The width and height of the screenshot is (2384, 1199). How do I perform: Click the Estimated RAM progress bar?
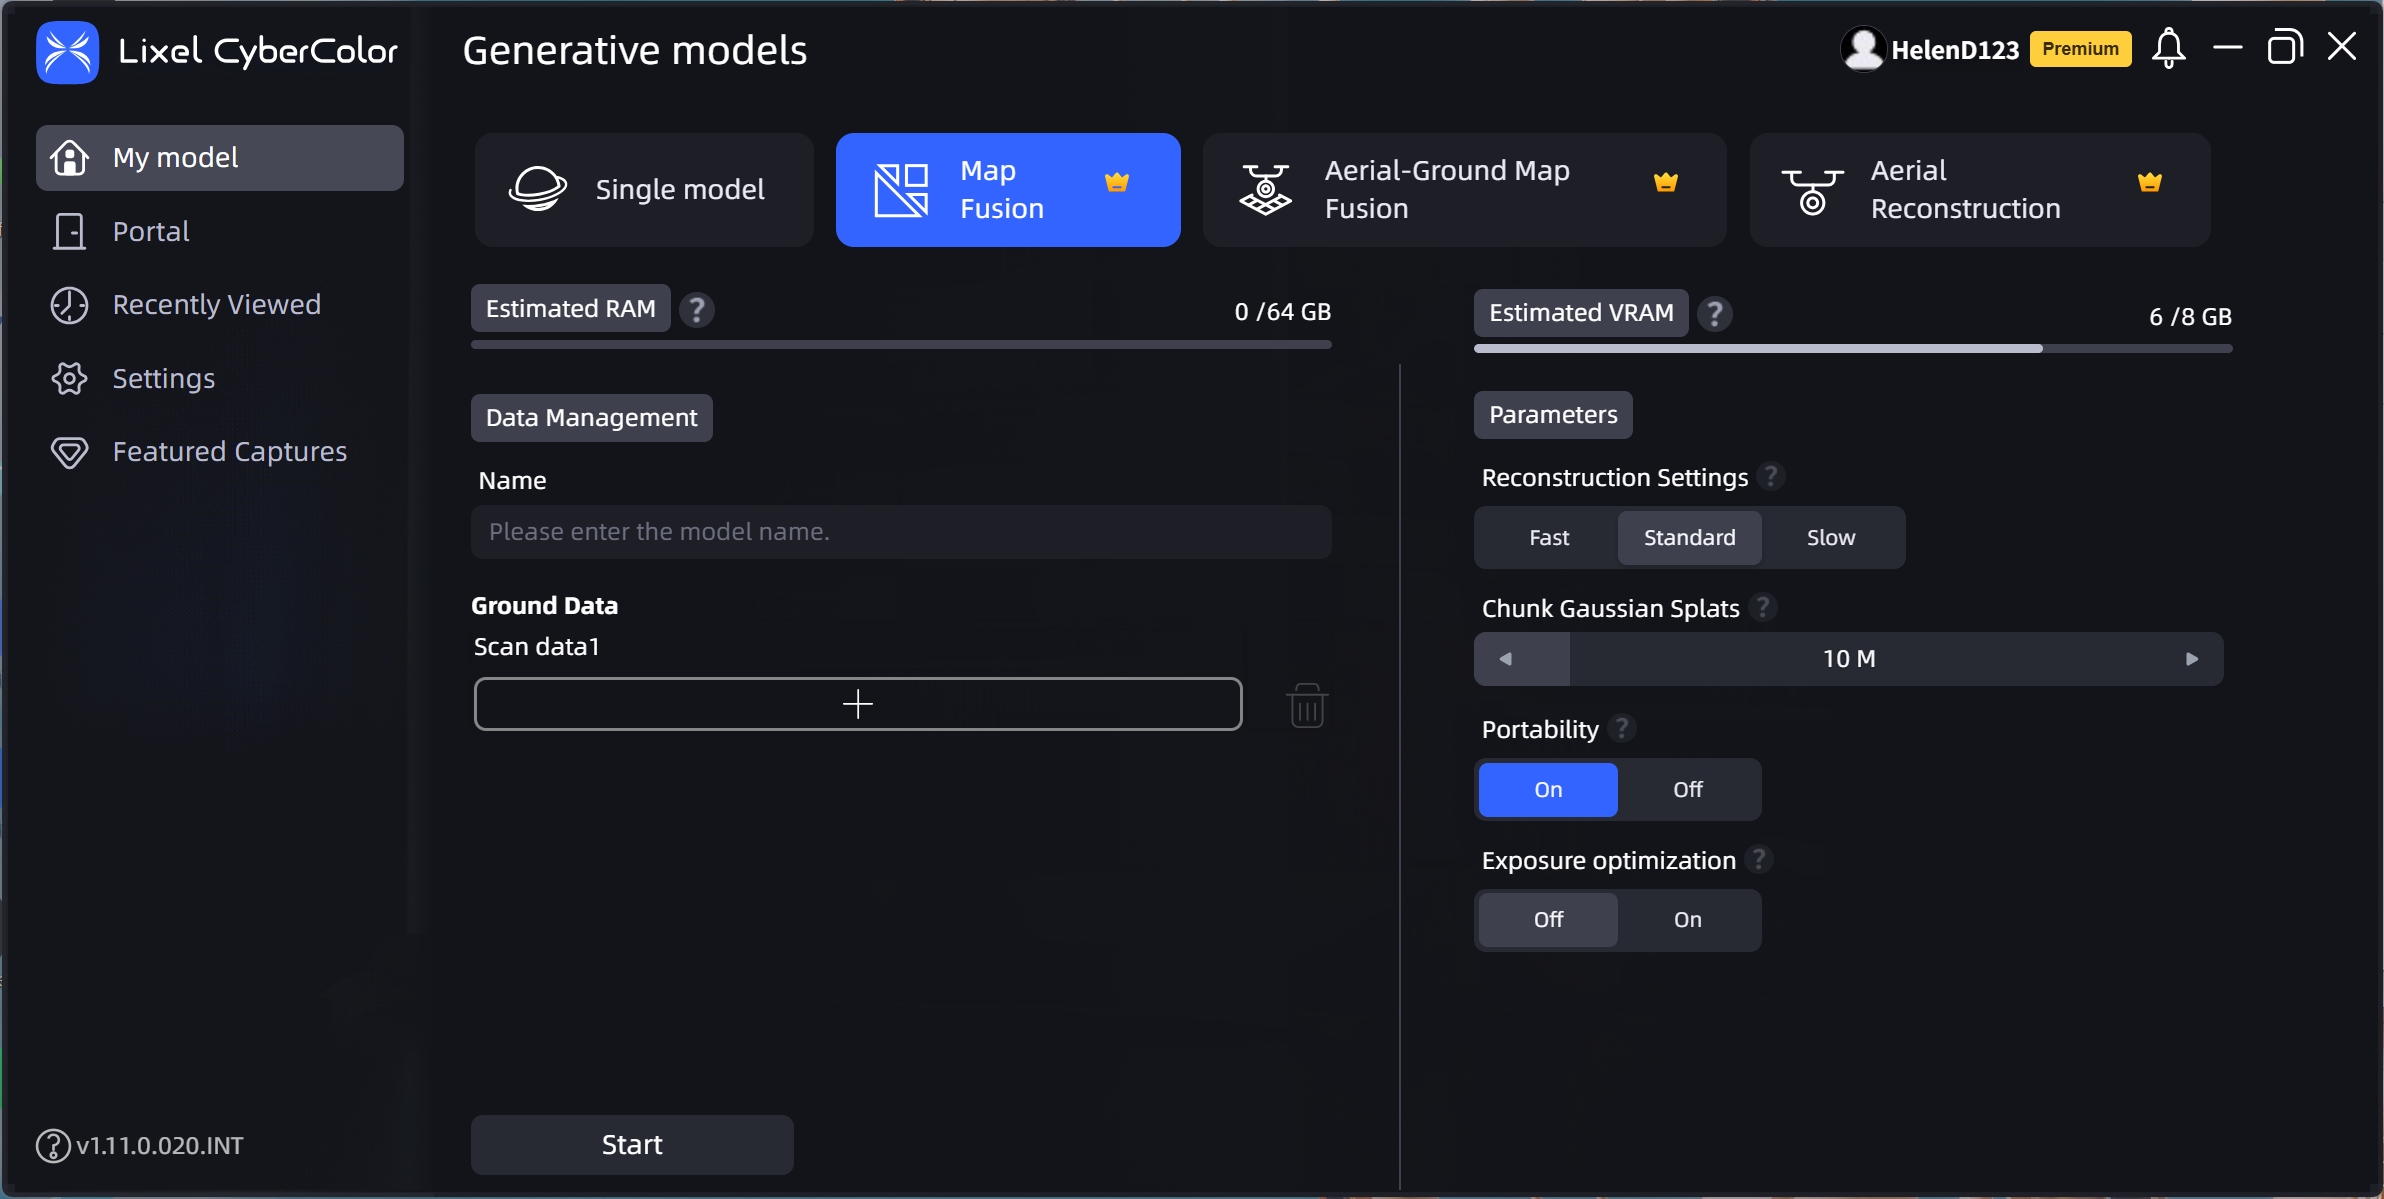pyautogui.click(x=901, y=345)
